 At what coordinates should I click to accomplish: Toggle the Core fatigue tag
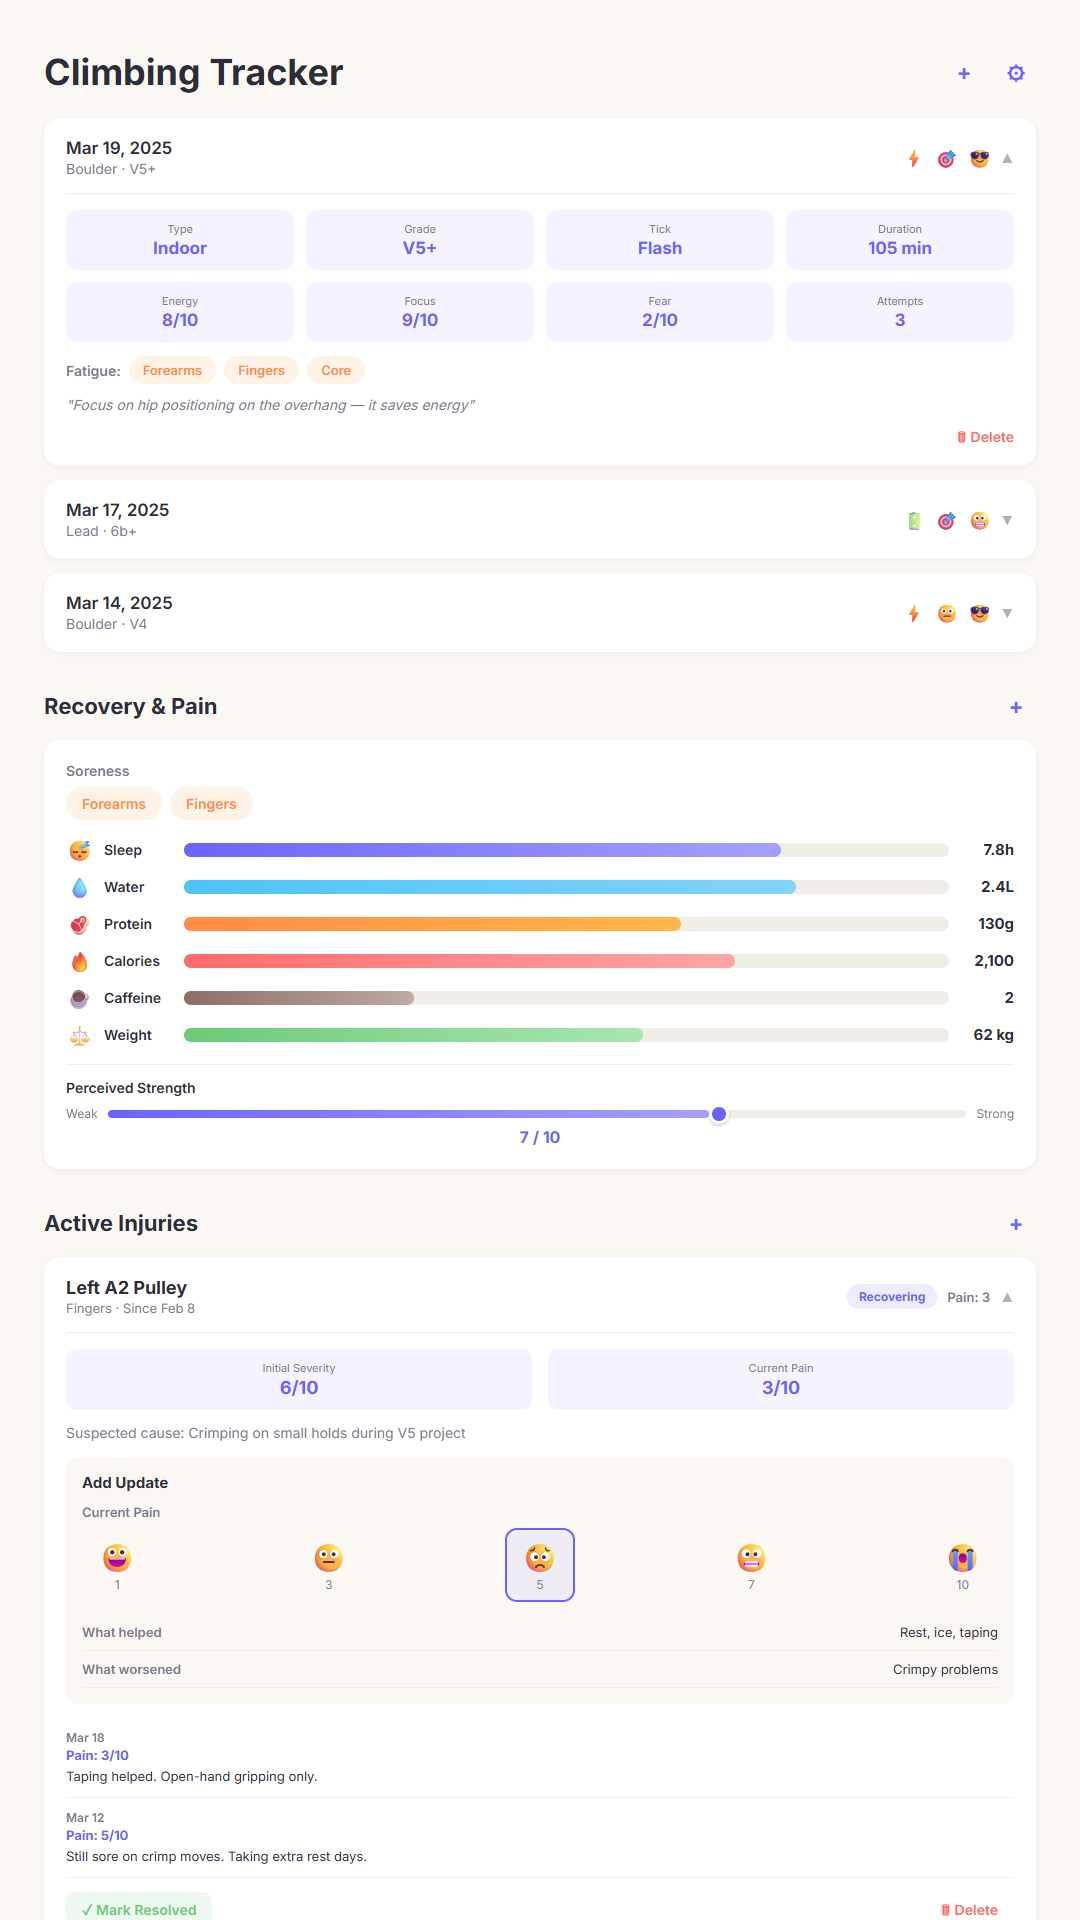coord(336,370)
